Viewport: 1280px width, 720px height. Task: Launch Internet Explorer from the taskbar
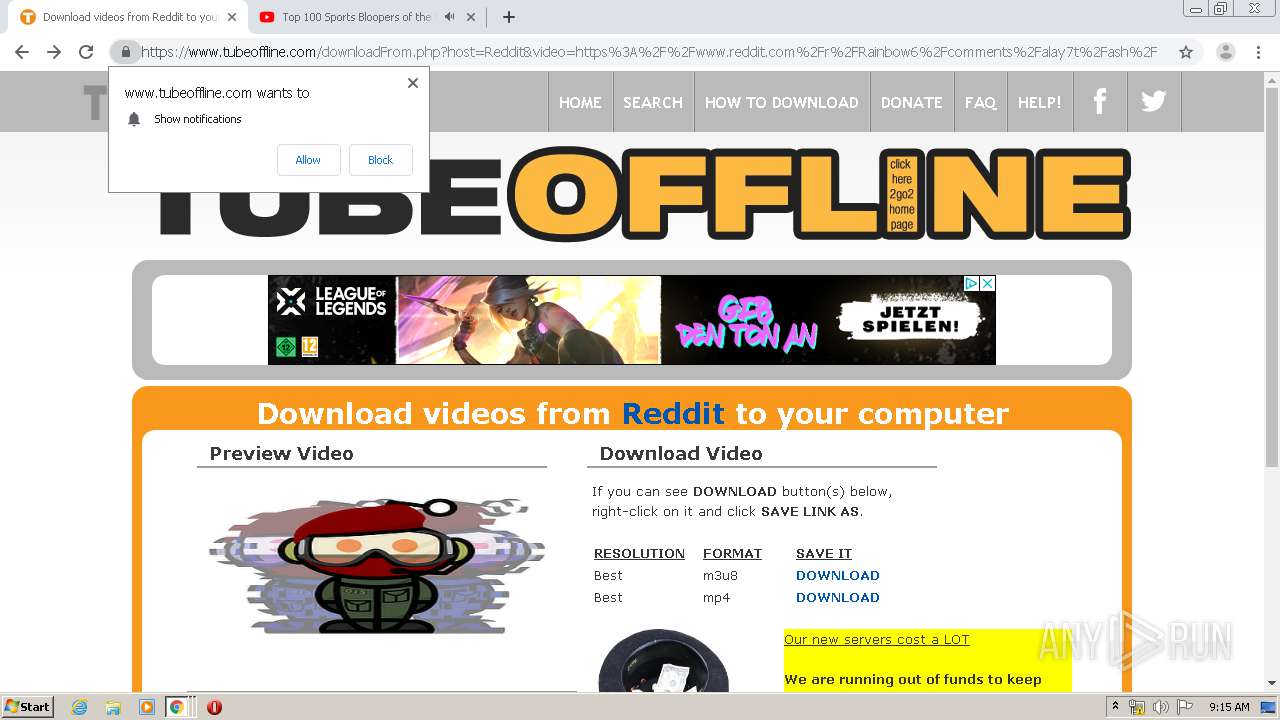coord(79,707)
